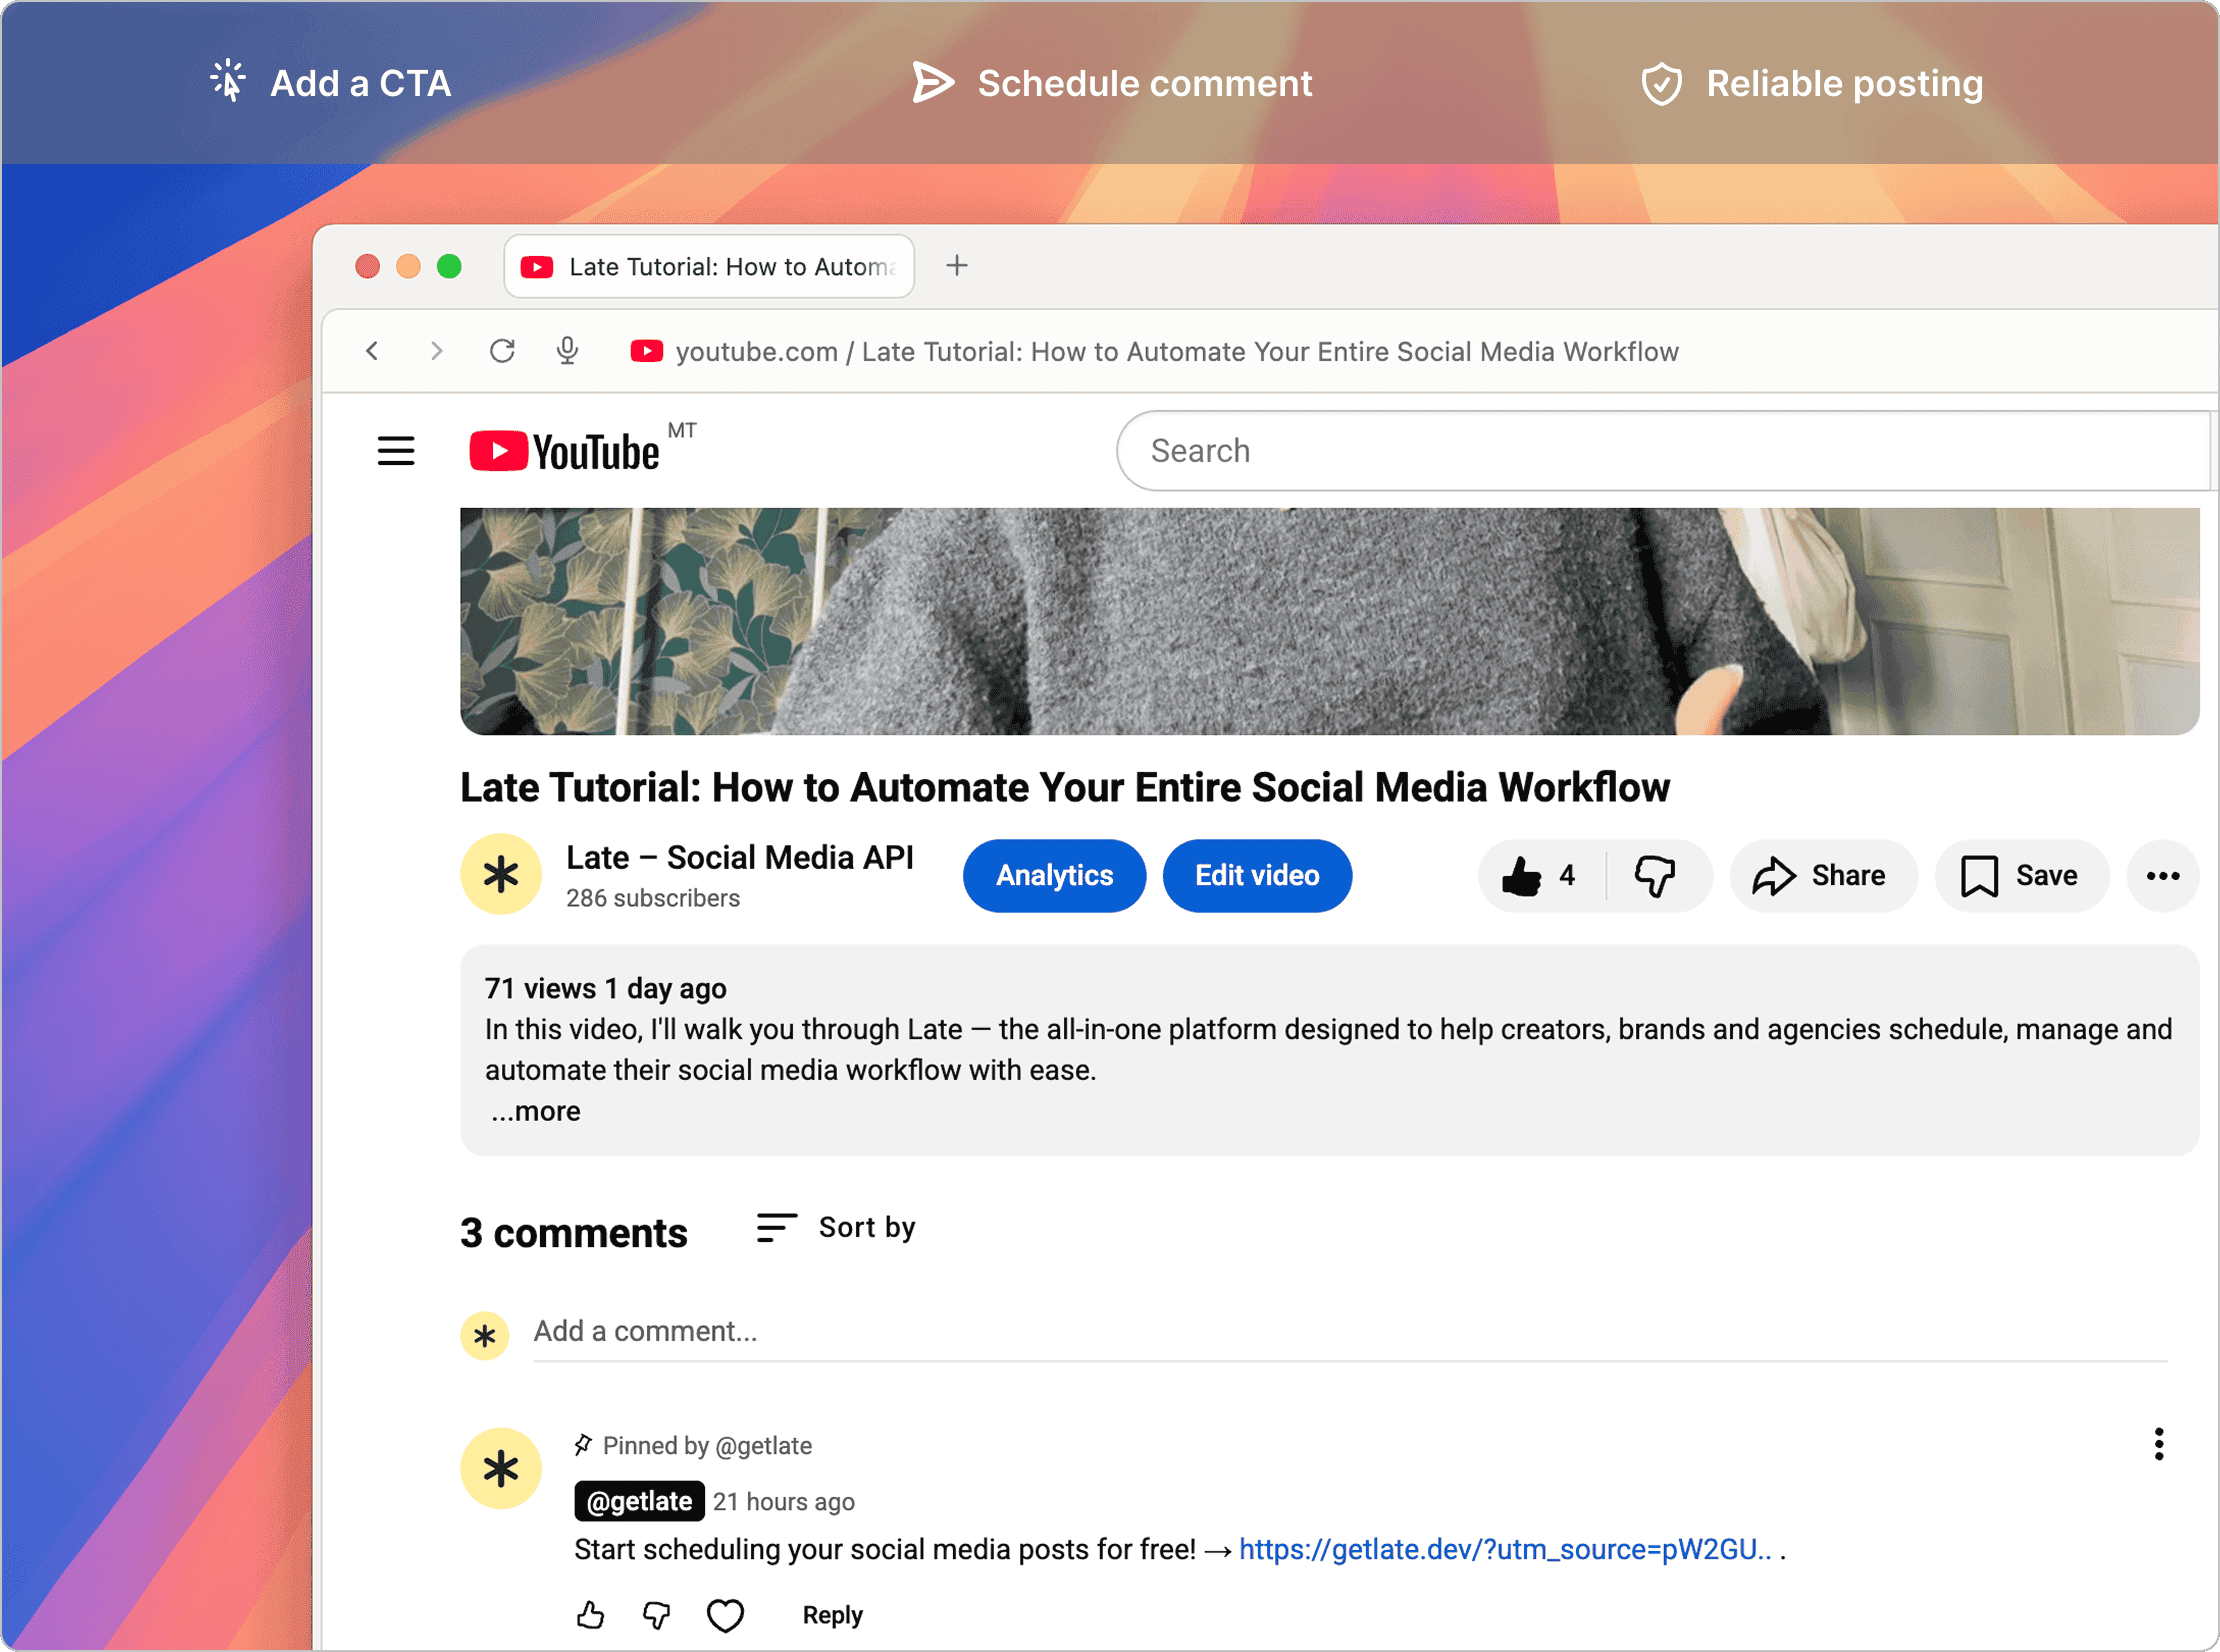2220x1652 pixels.
Task: Save the video to a playlist
Action: (x=2020, y=875)
